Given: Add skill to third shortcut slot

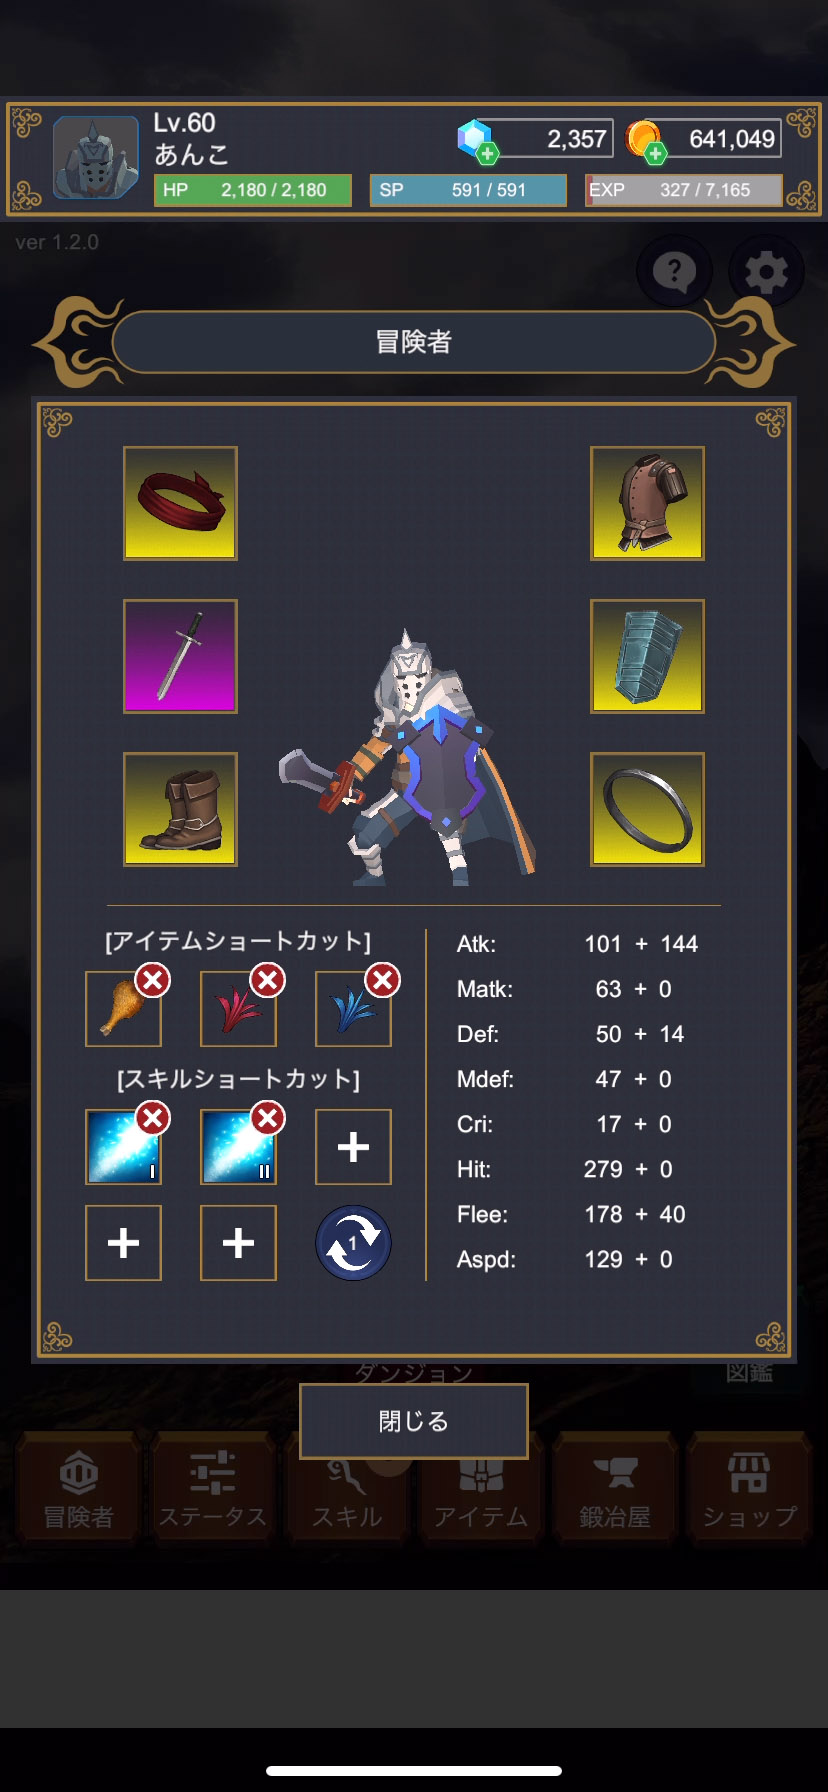Looking at the screenshot, I should tap(353, 1147).
